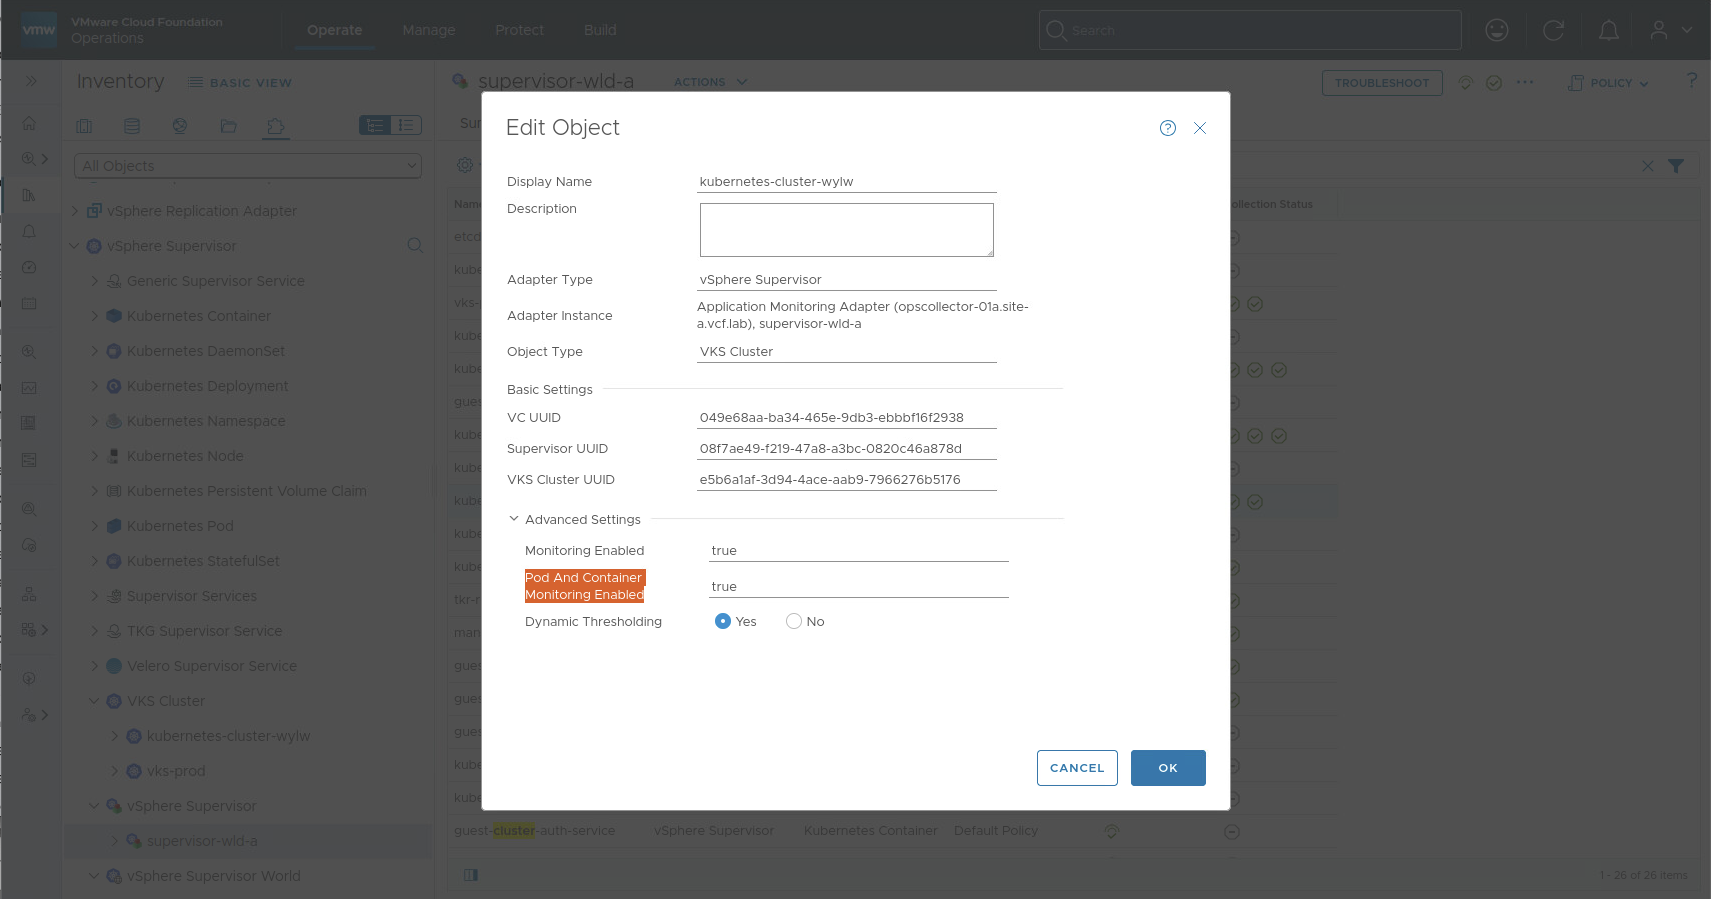Collapse the vSphere Supervisor adapter node

(x=74, y=246)
